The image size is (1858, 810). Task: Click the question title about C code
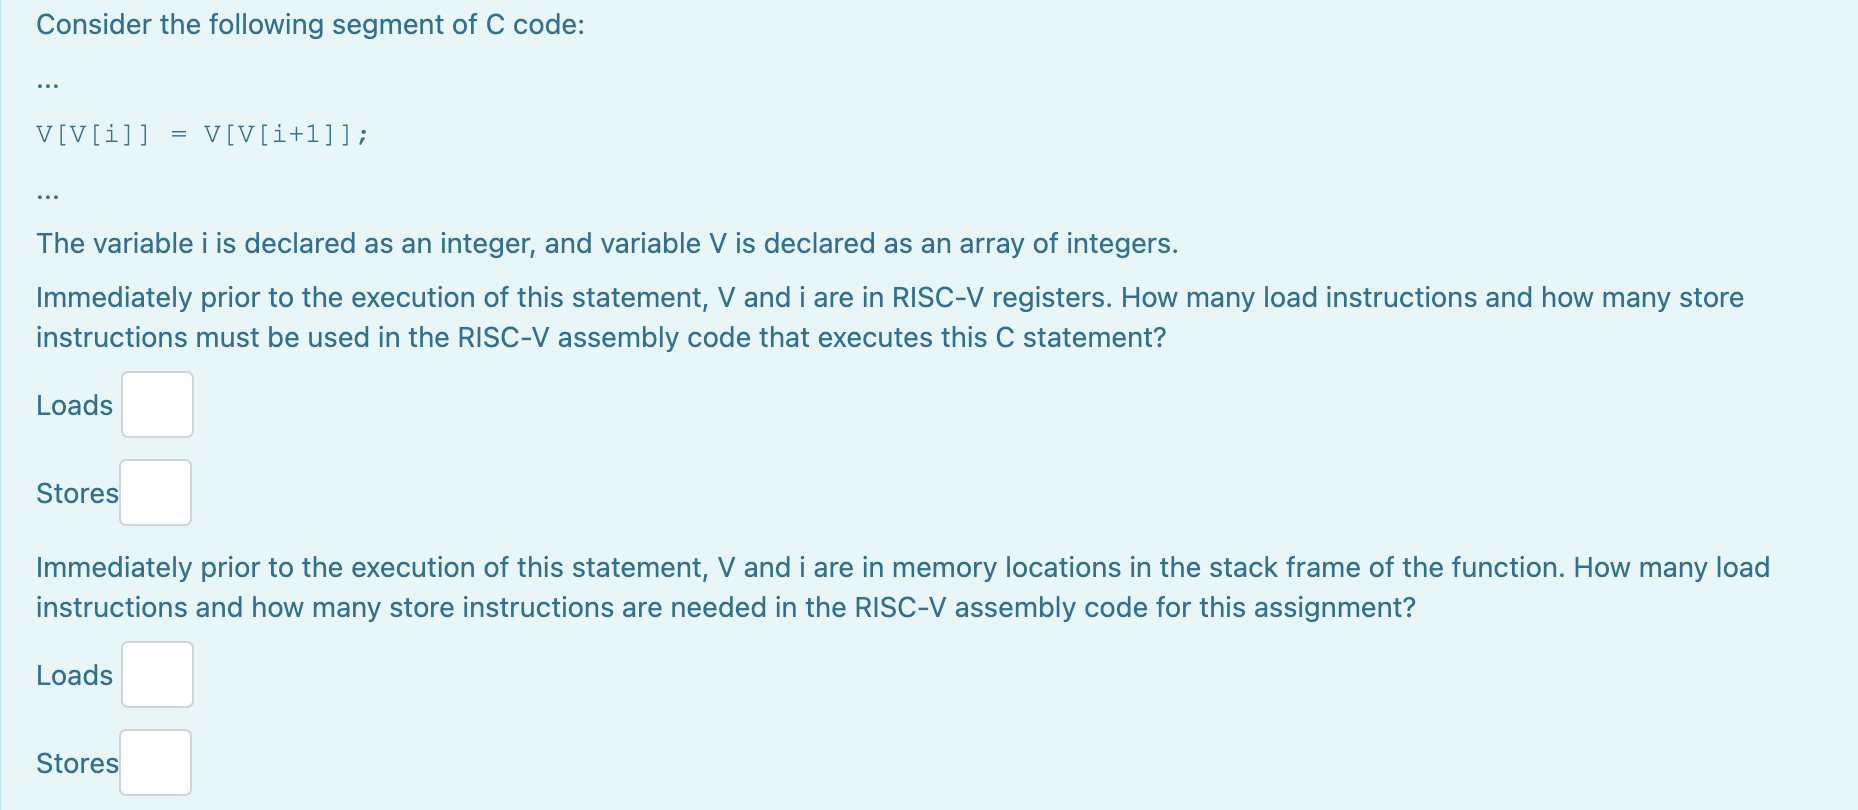[310, 23]
